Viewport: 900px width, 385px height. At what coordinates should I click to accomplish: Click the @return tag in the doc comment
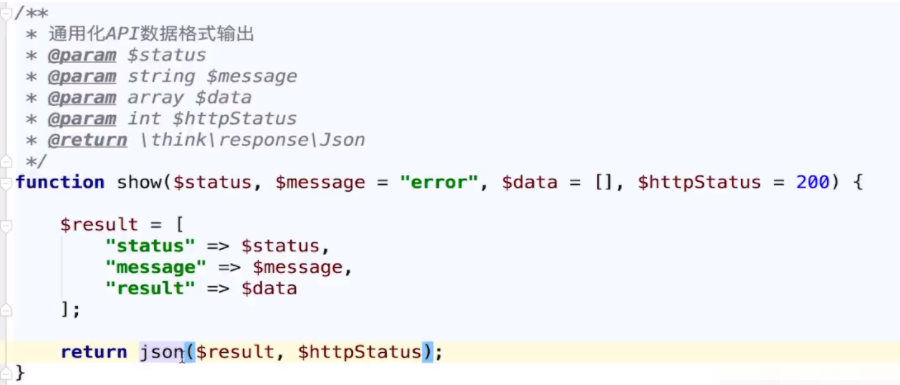coord(88,140)
